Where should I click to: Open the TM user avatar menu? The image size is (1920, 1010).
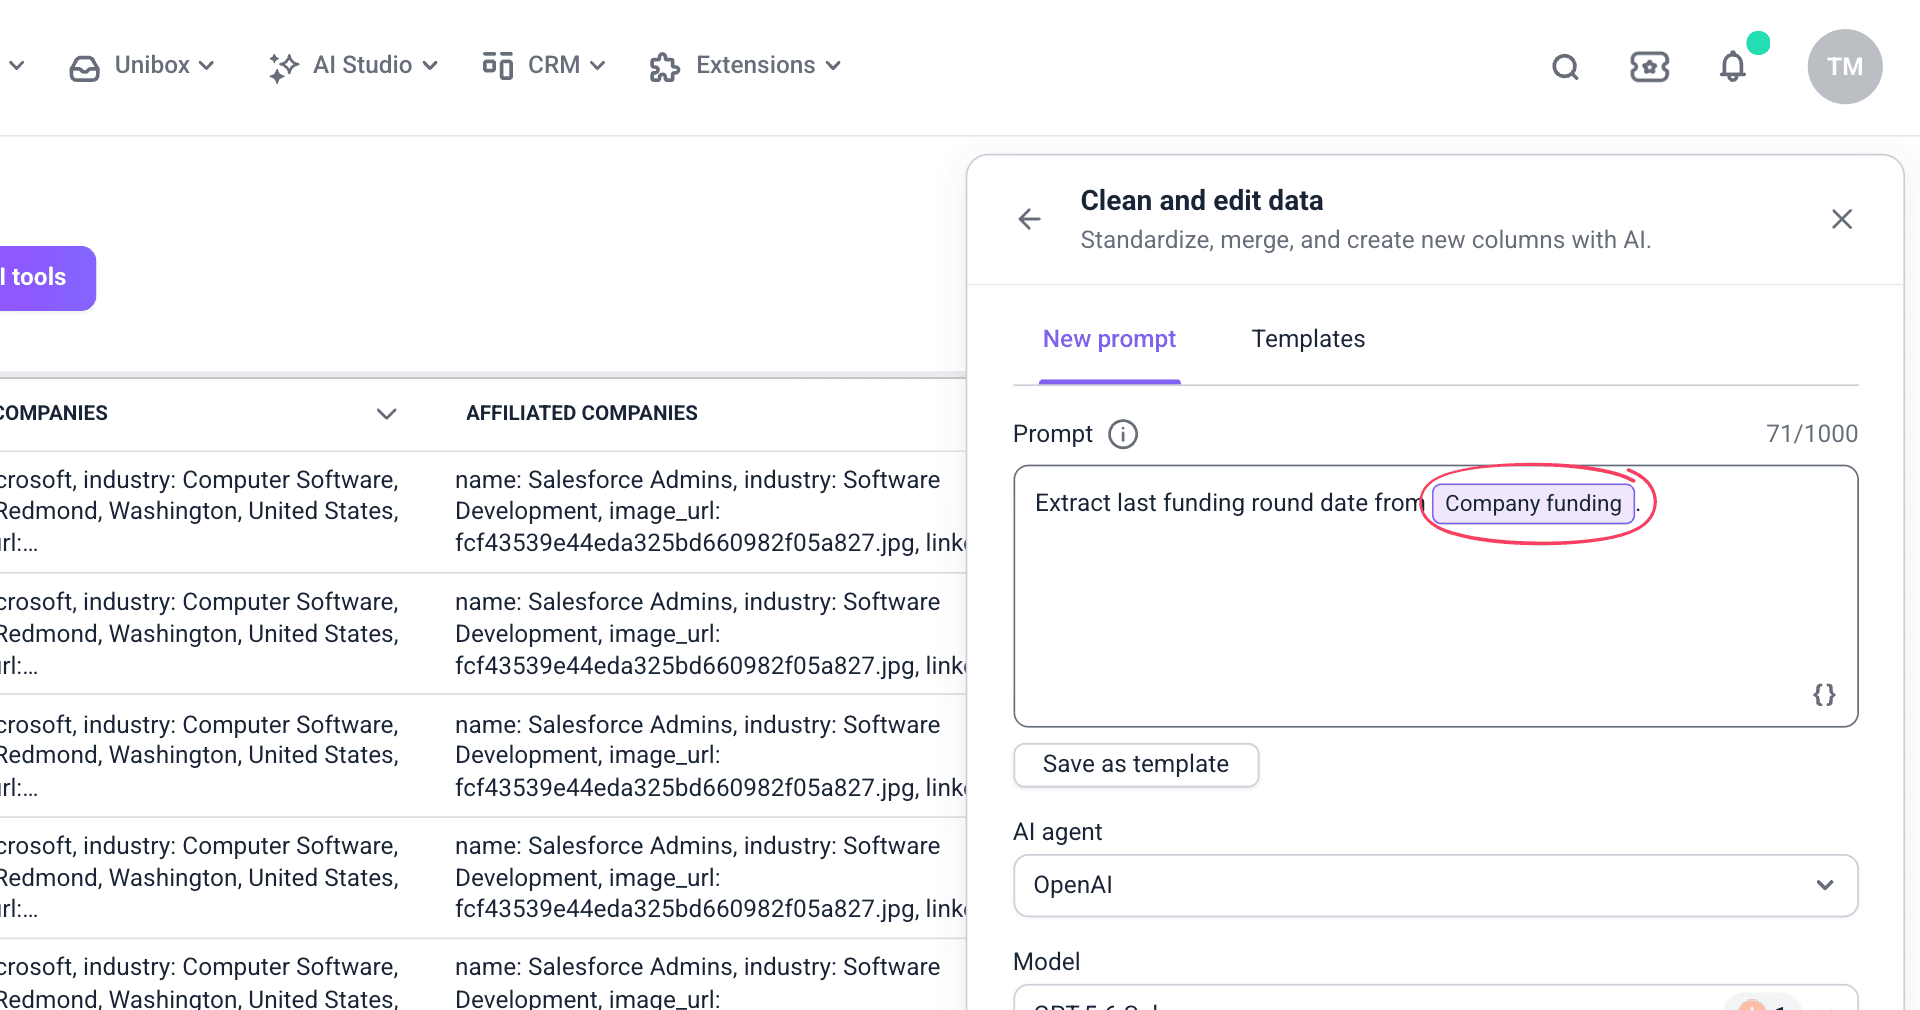1845,66
